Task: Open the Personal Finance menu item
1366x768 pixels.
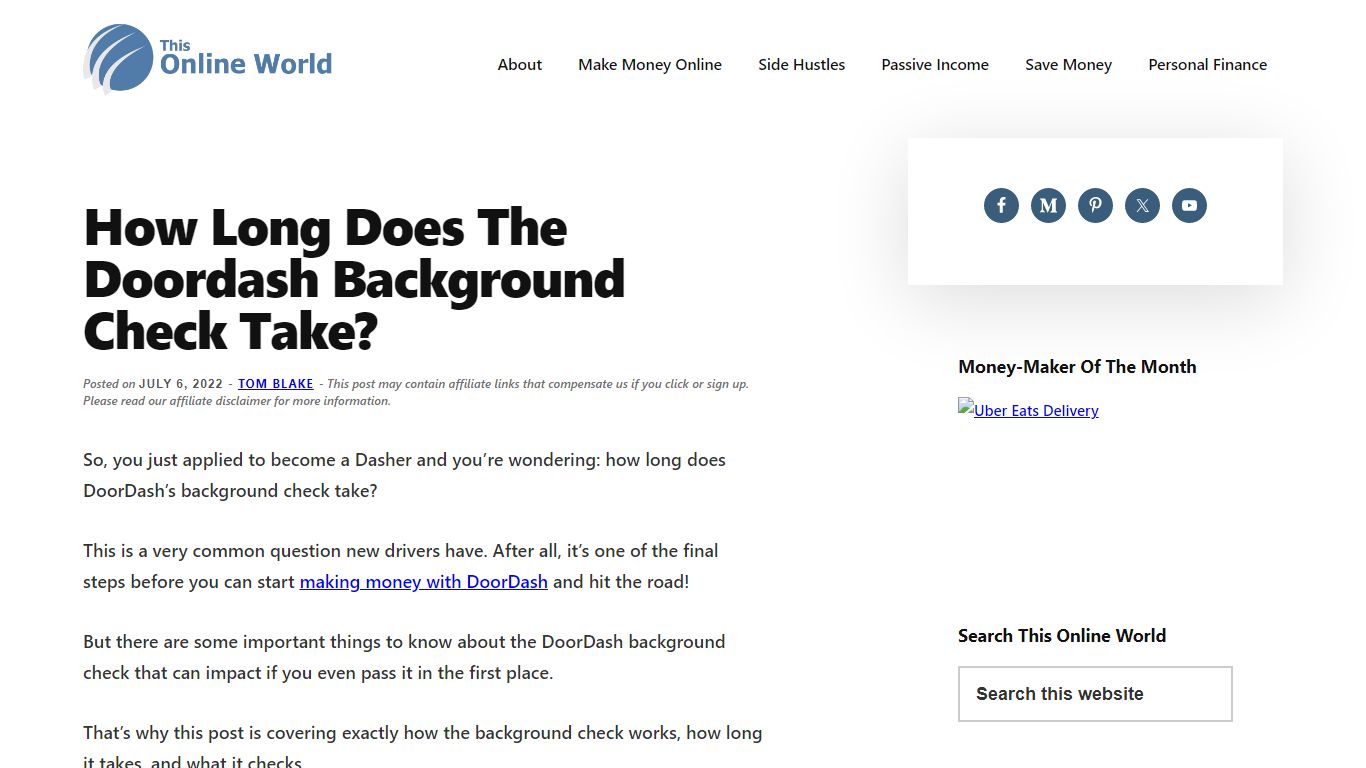Action: pos(1207,64)
